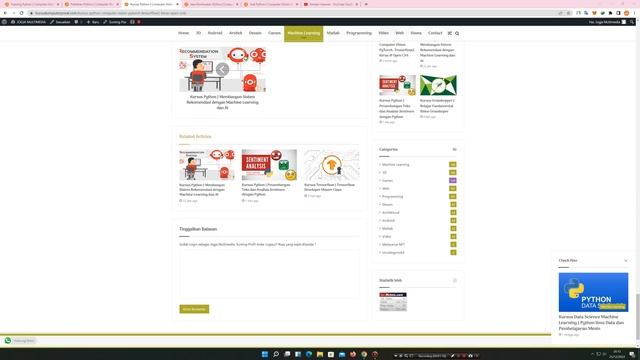The image size is (640, 360).
Task: Open the Contact navigation item
Action: pyautogui.click(x=435, y=33)
